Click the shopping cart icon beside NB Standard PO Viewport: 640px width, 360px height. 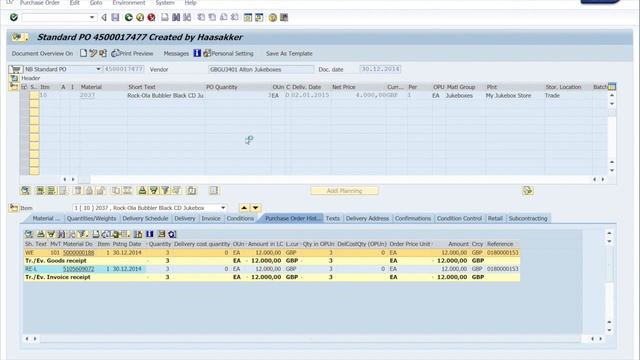click(16, 69)
